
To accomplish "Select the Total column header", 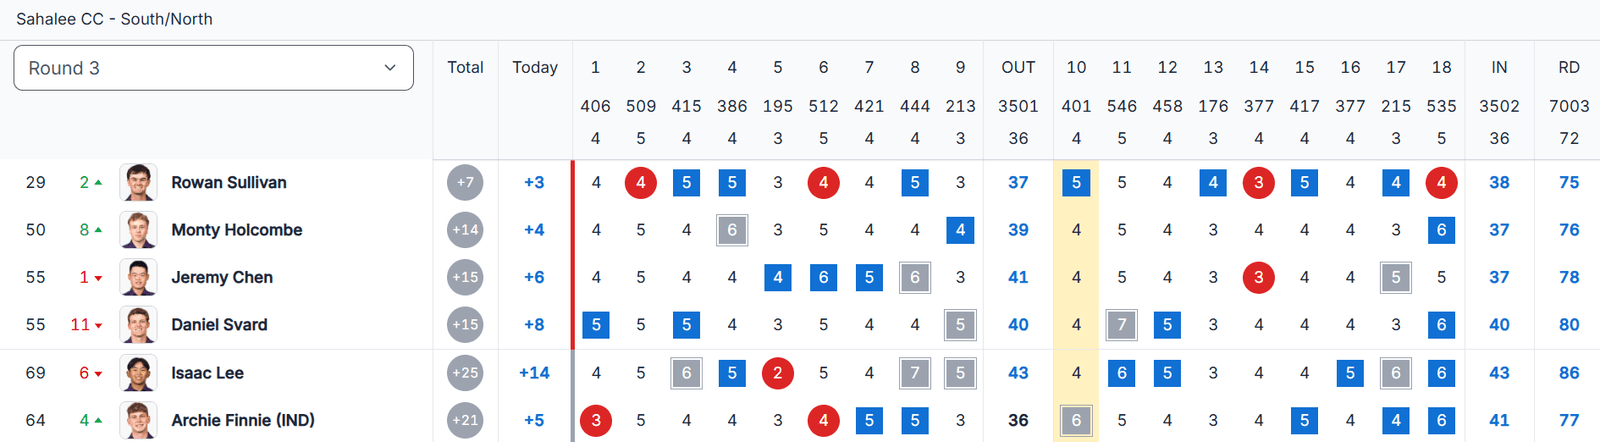I will pyautogui.click(x=465, y=68).
